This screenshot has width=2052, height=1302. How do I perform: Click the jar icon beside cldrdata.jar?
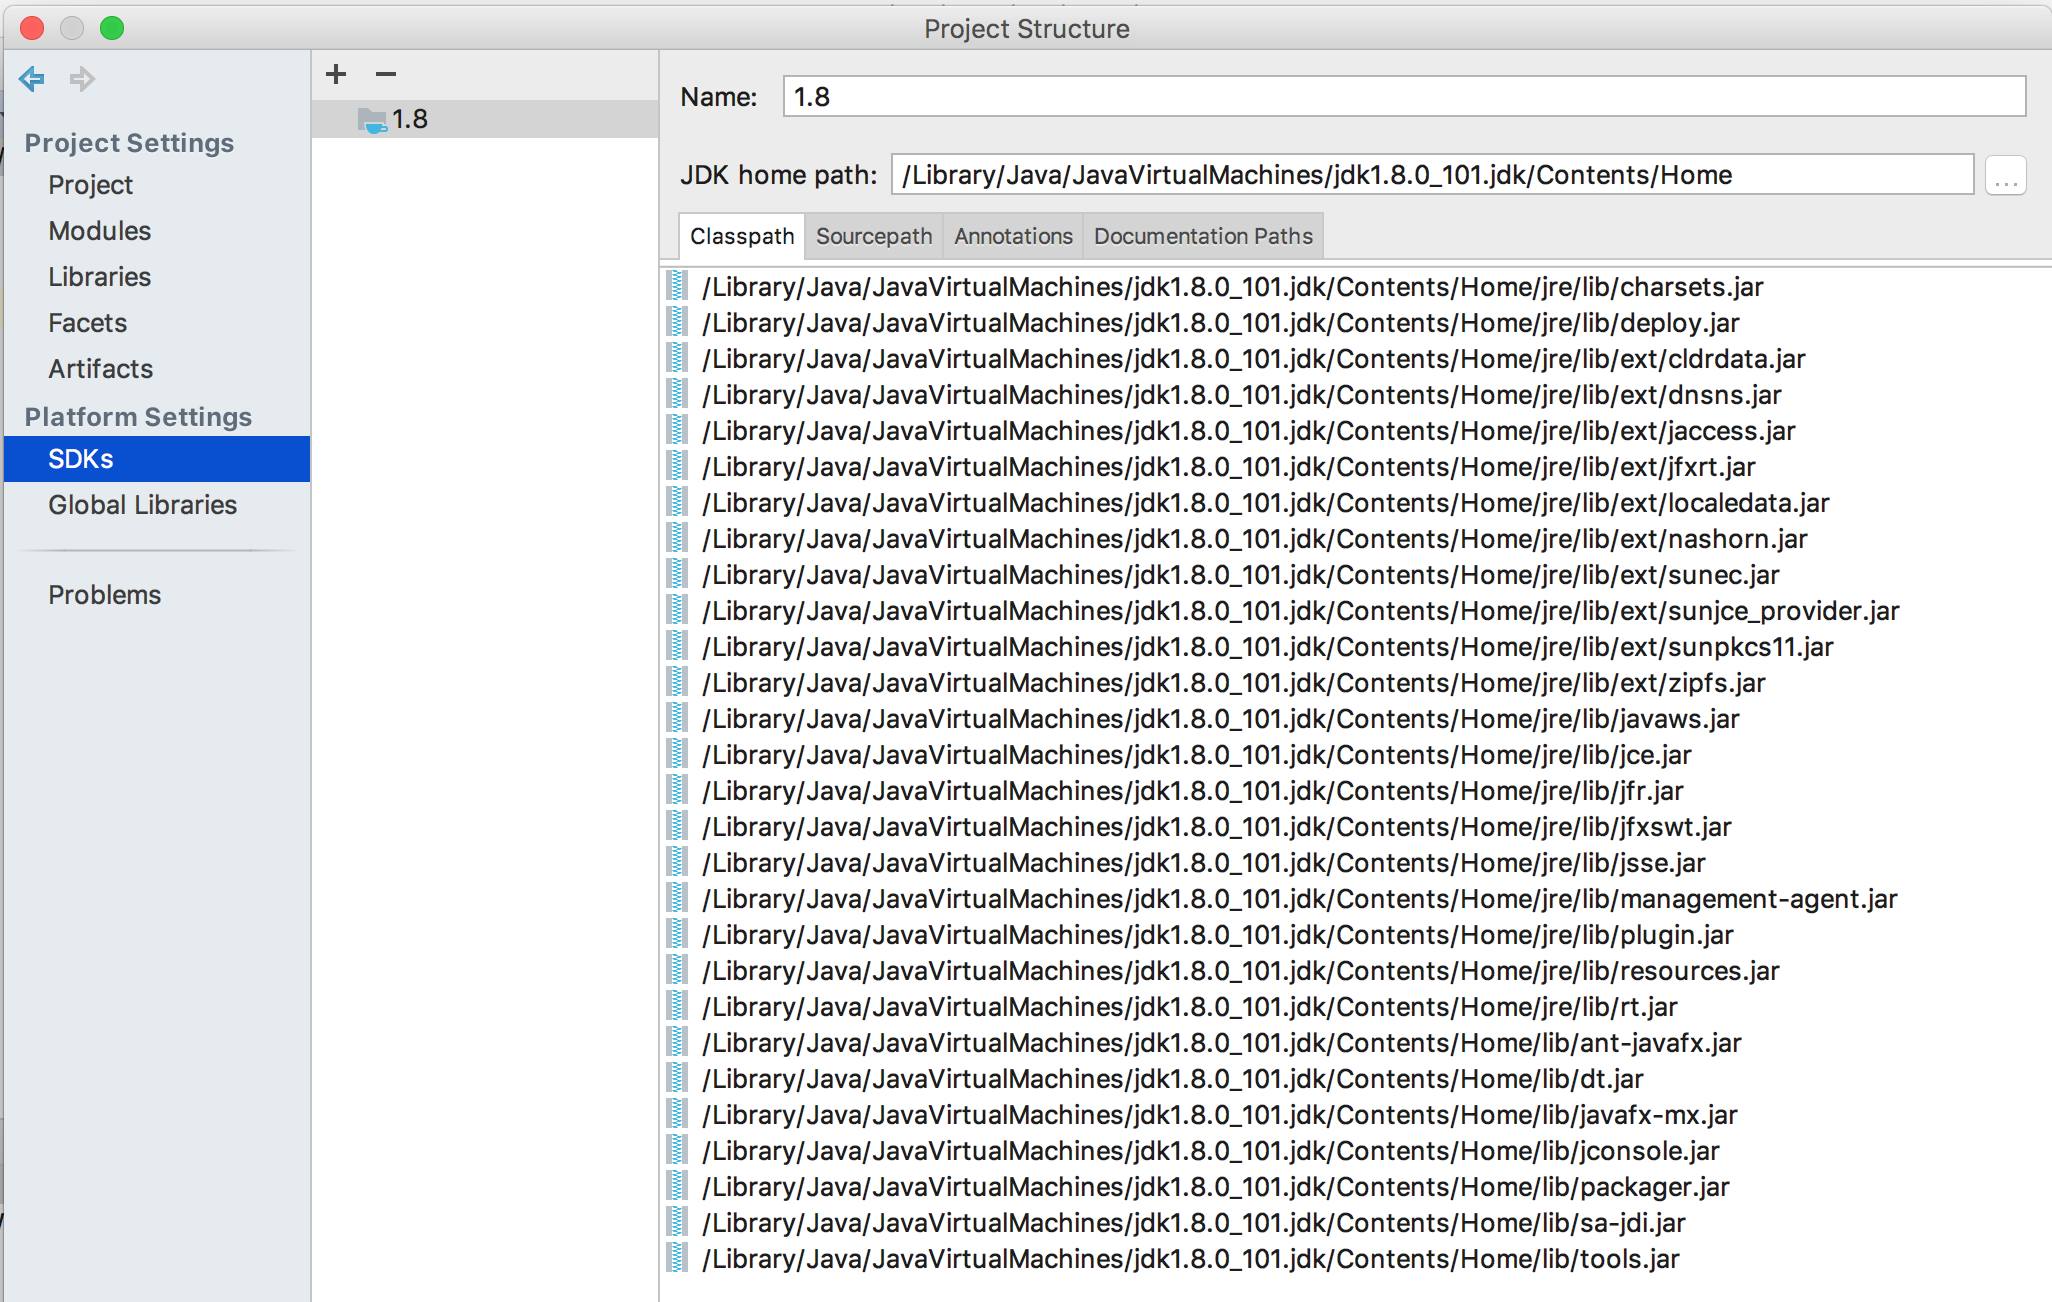pos(678,359)
